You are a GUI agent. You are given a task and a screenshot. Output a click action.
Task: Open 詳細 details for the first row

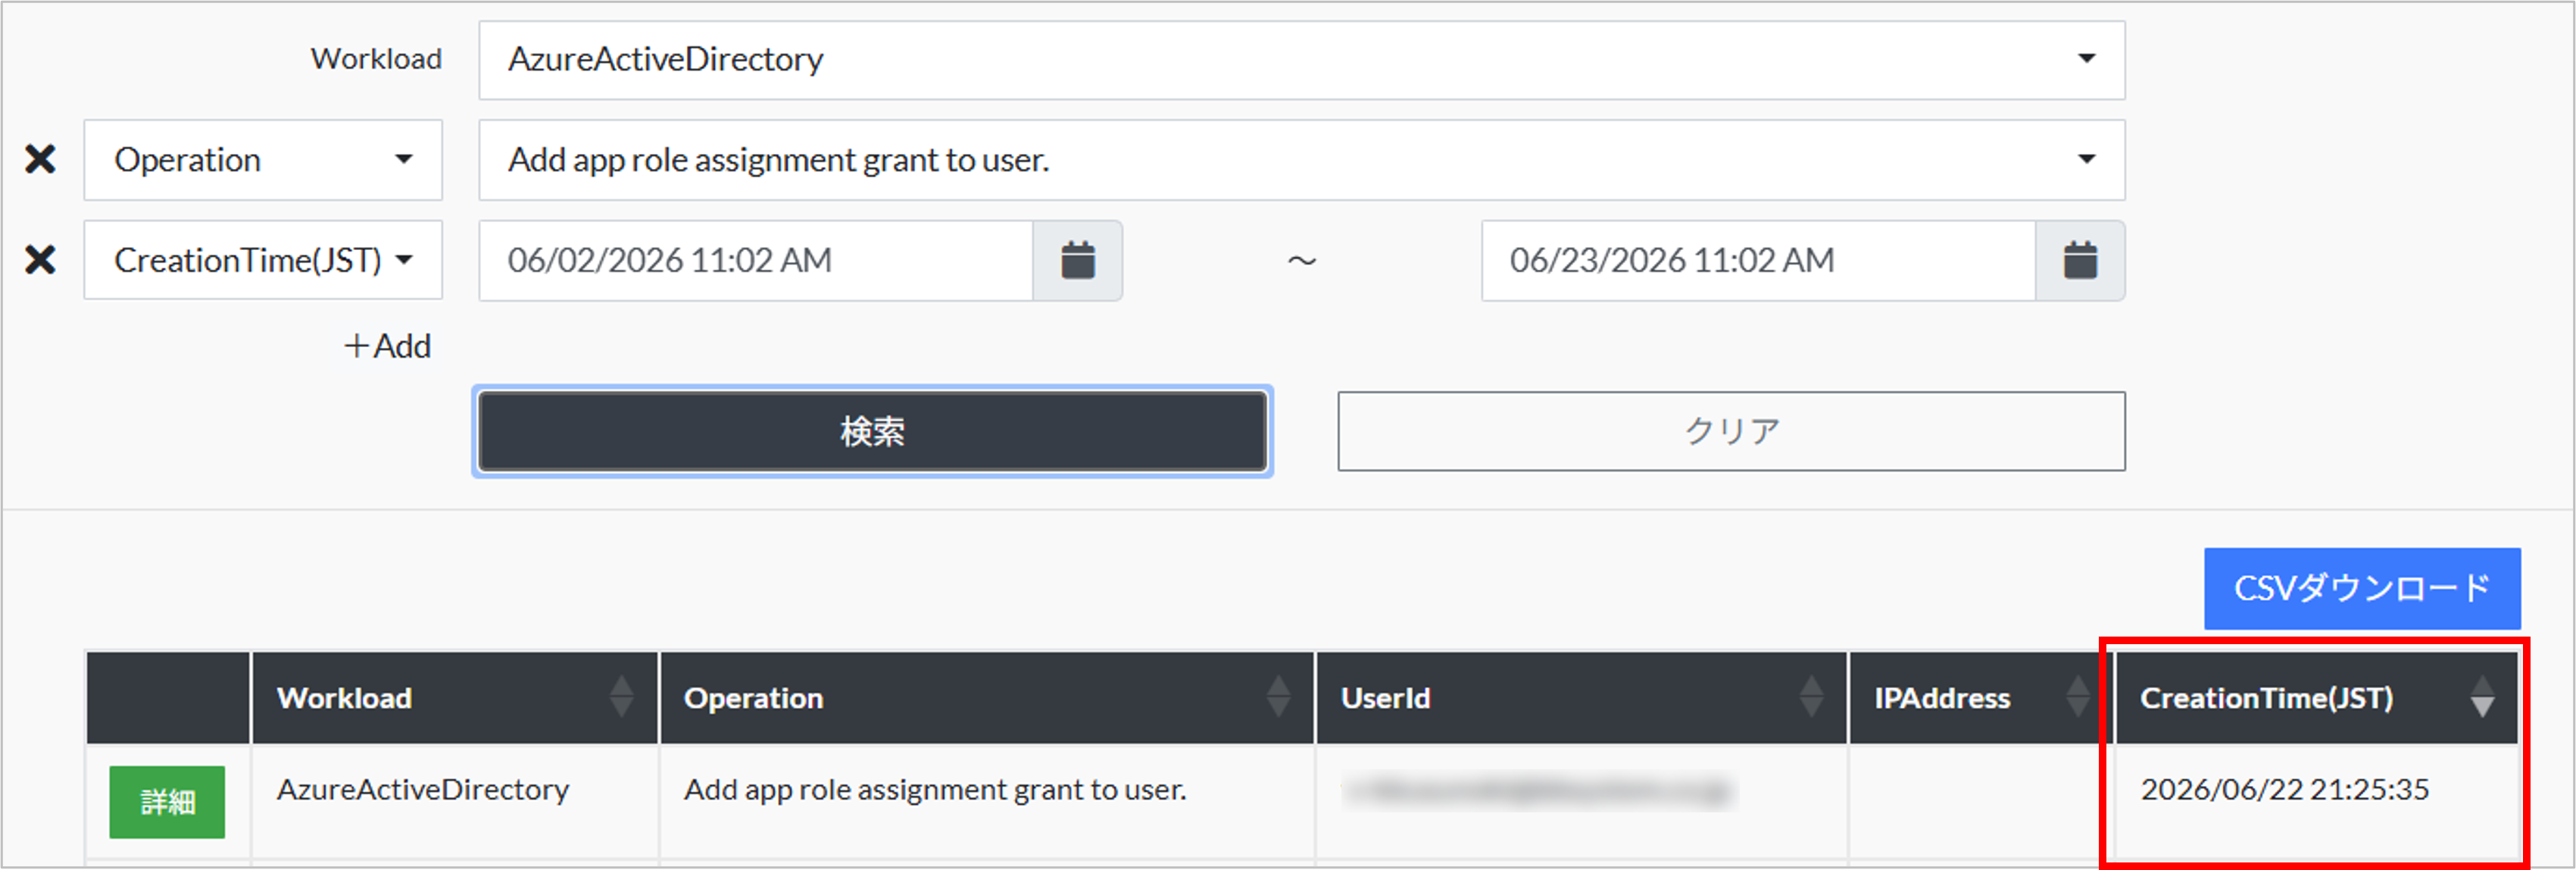167,802
